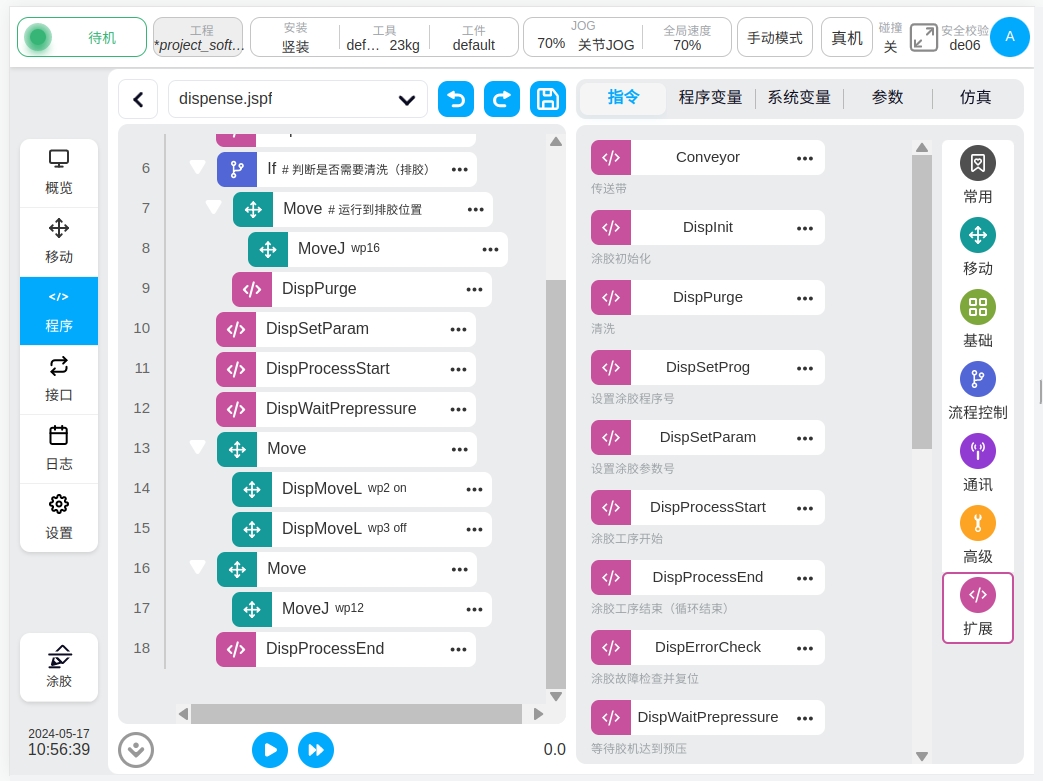Toggle the 手动模式 mode button
Screen dimensions: 1043x781
click(774, 38)
